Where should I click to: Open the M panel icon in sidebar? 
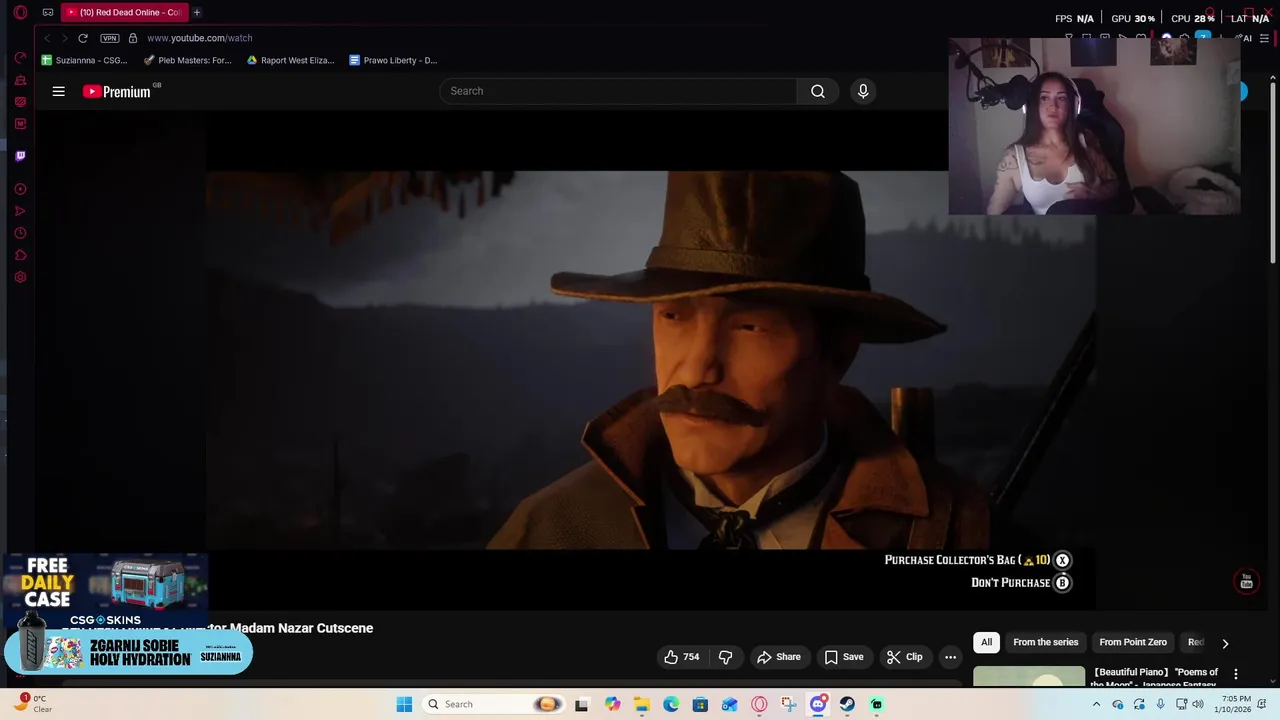point(20,124)
